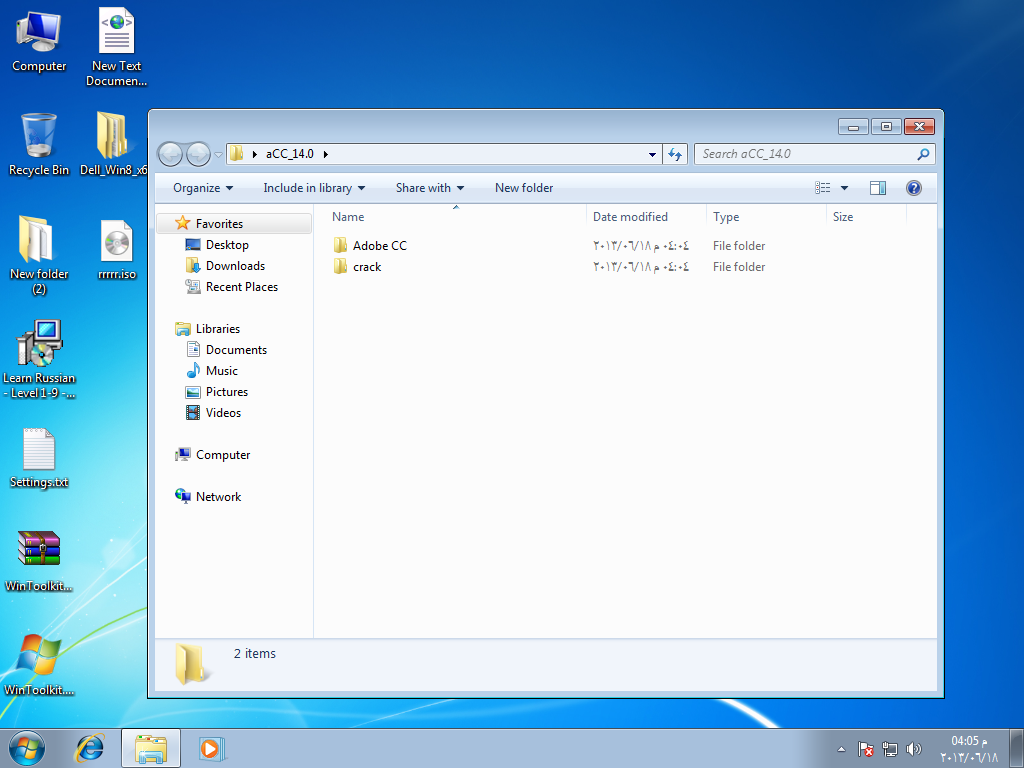Click the Refresh button next to address bar

[675, 154]
